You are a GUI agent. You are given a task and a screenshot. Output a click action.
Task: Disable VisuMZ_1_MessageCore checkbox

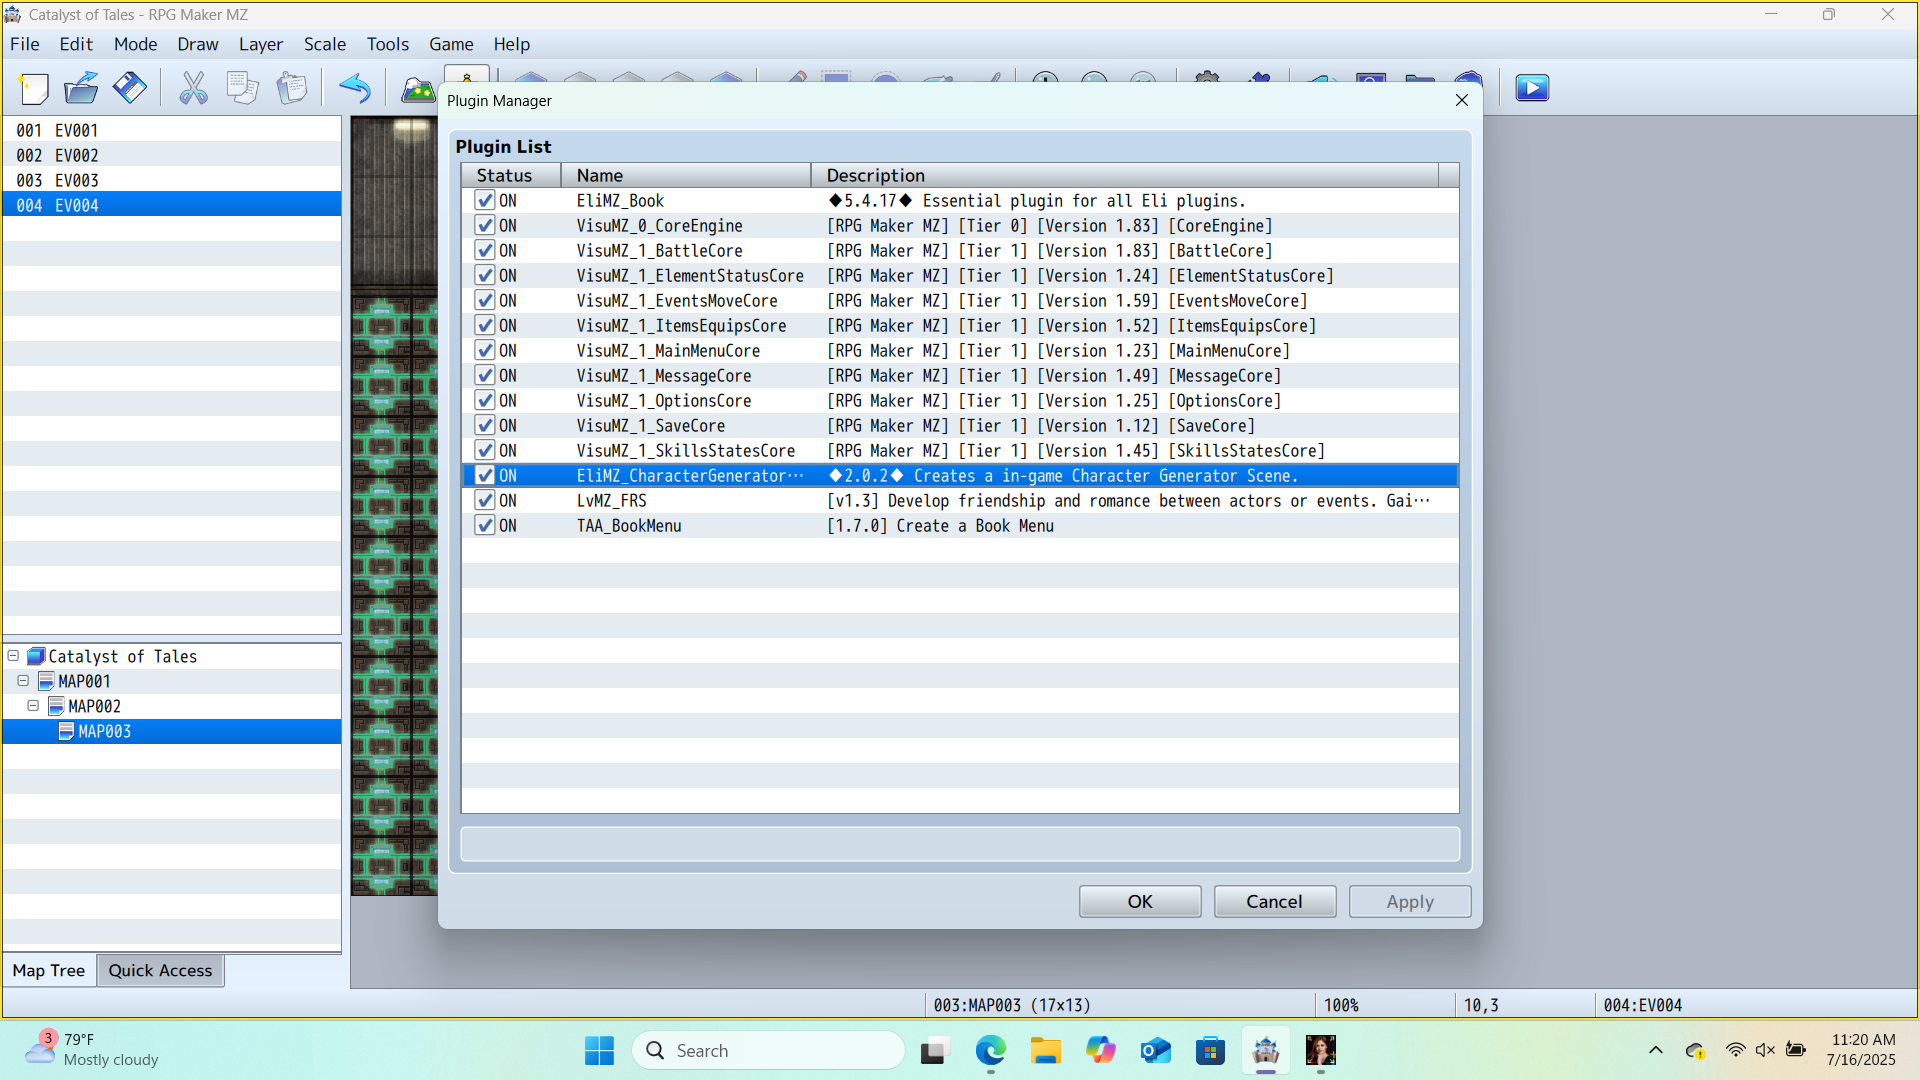[x=485, y=376]
